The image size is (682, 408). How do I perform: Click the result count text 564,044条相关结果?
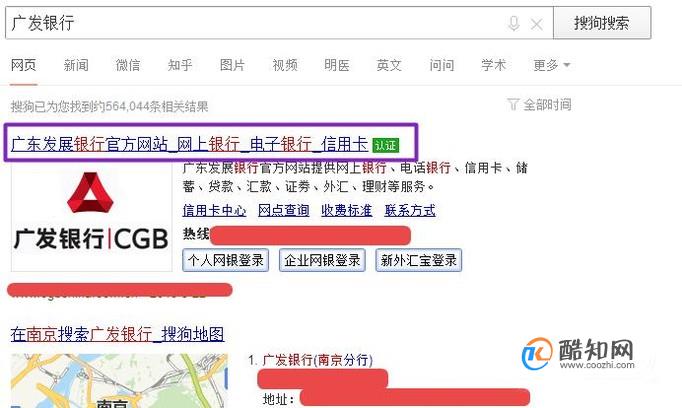pos(157,107)
